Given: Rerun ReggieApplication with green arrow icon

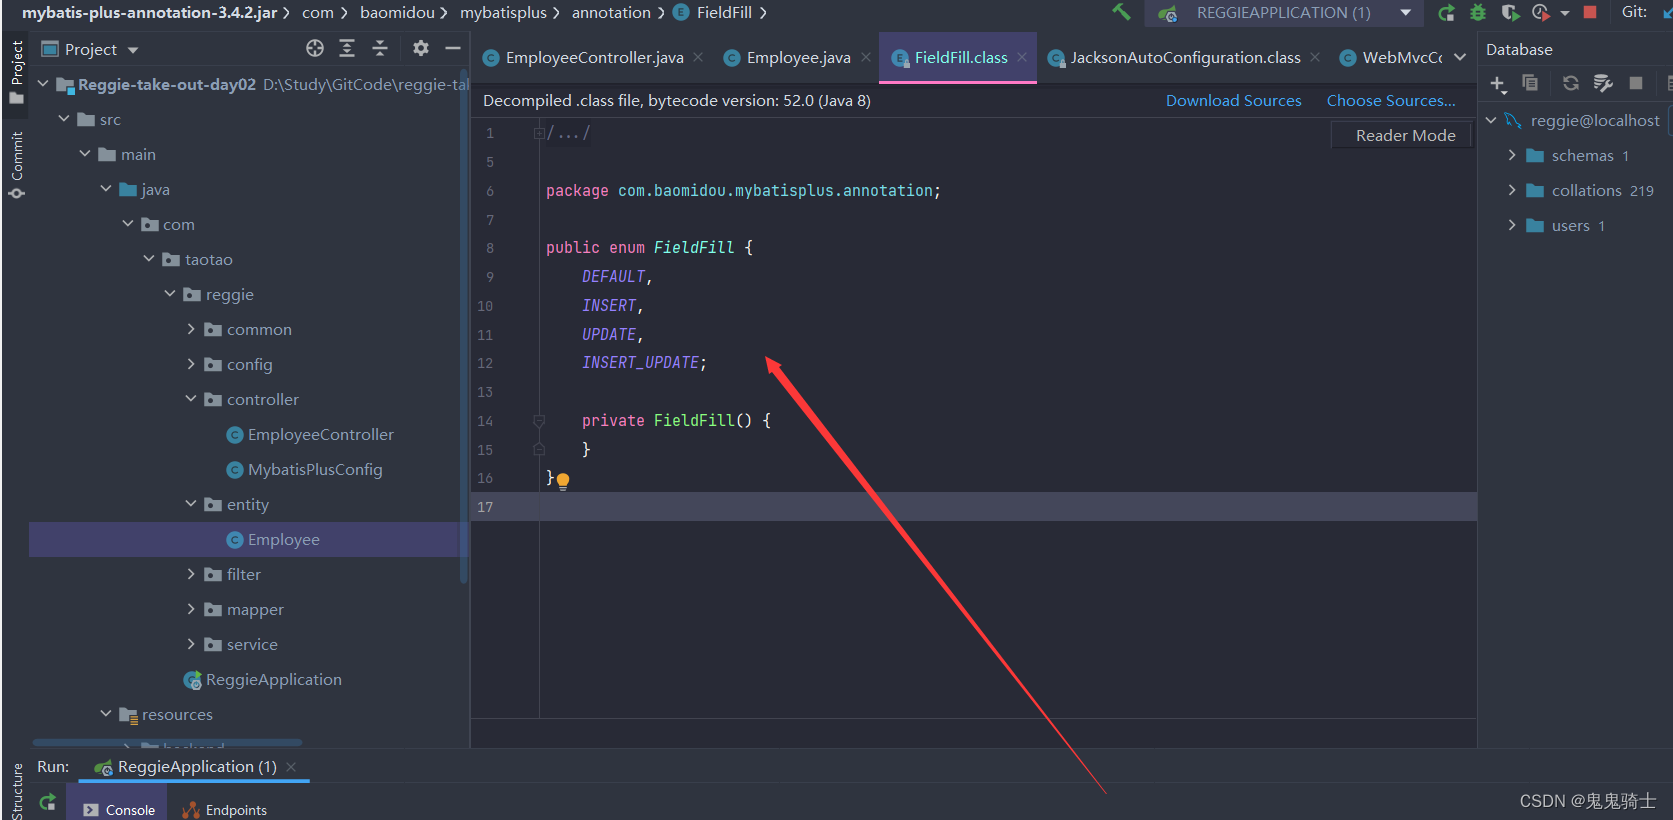Looking at the screenshot, I should click(1446, 13).
